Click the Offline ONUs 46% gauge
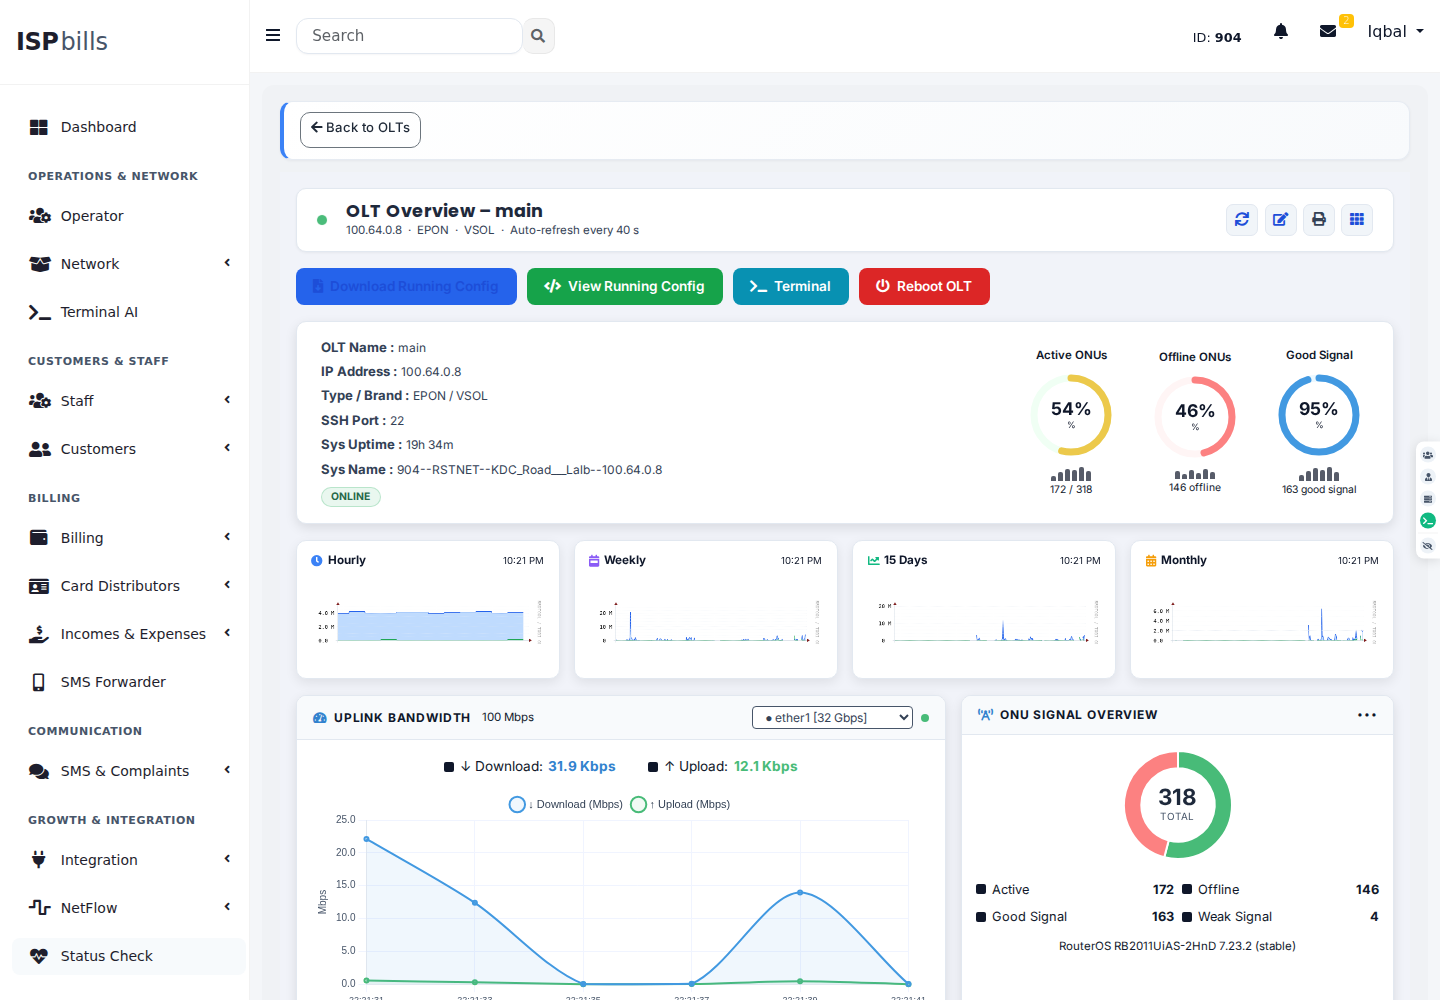This screenshot has width=1440, height=1000. click(1195, 417)
